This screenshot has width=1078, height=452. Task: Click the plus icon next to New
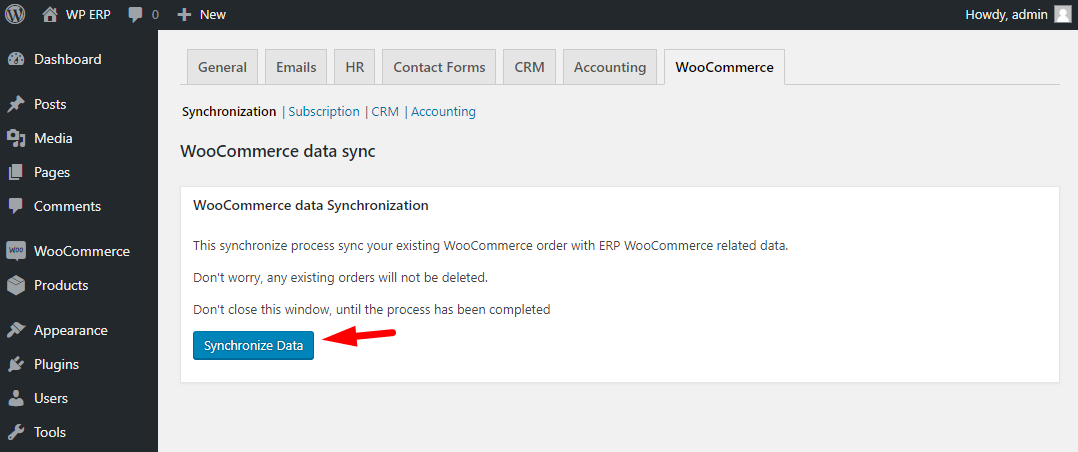click(x=184, y=14)
